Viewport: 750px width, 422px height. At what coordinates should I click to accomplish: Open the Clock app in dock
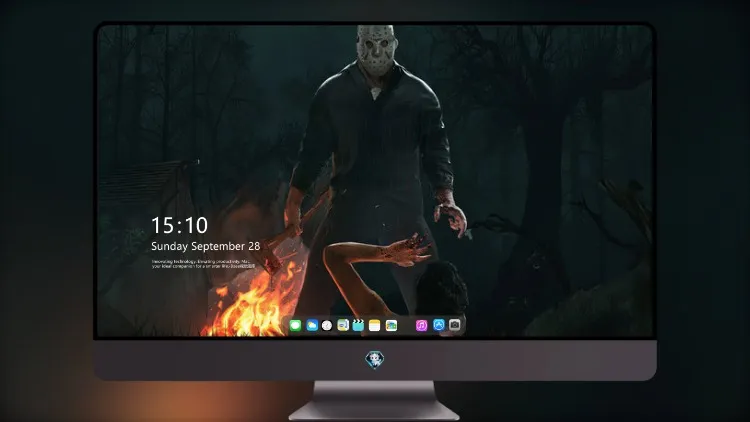pyautogui.click(x=327, y=325)
